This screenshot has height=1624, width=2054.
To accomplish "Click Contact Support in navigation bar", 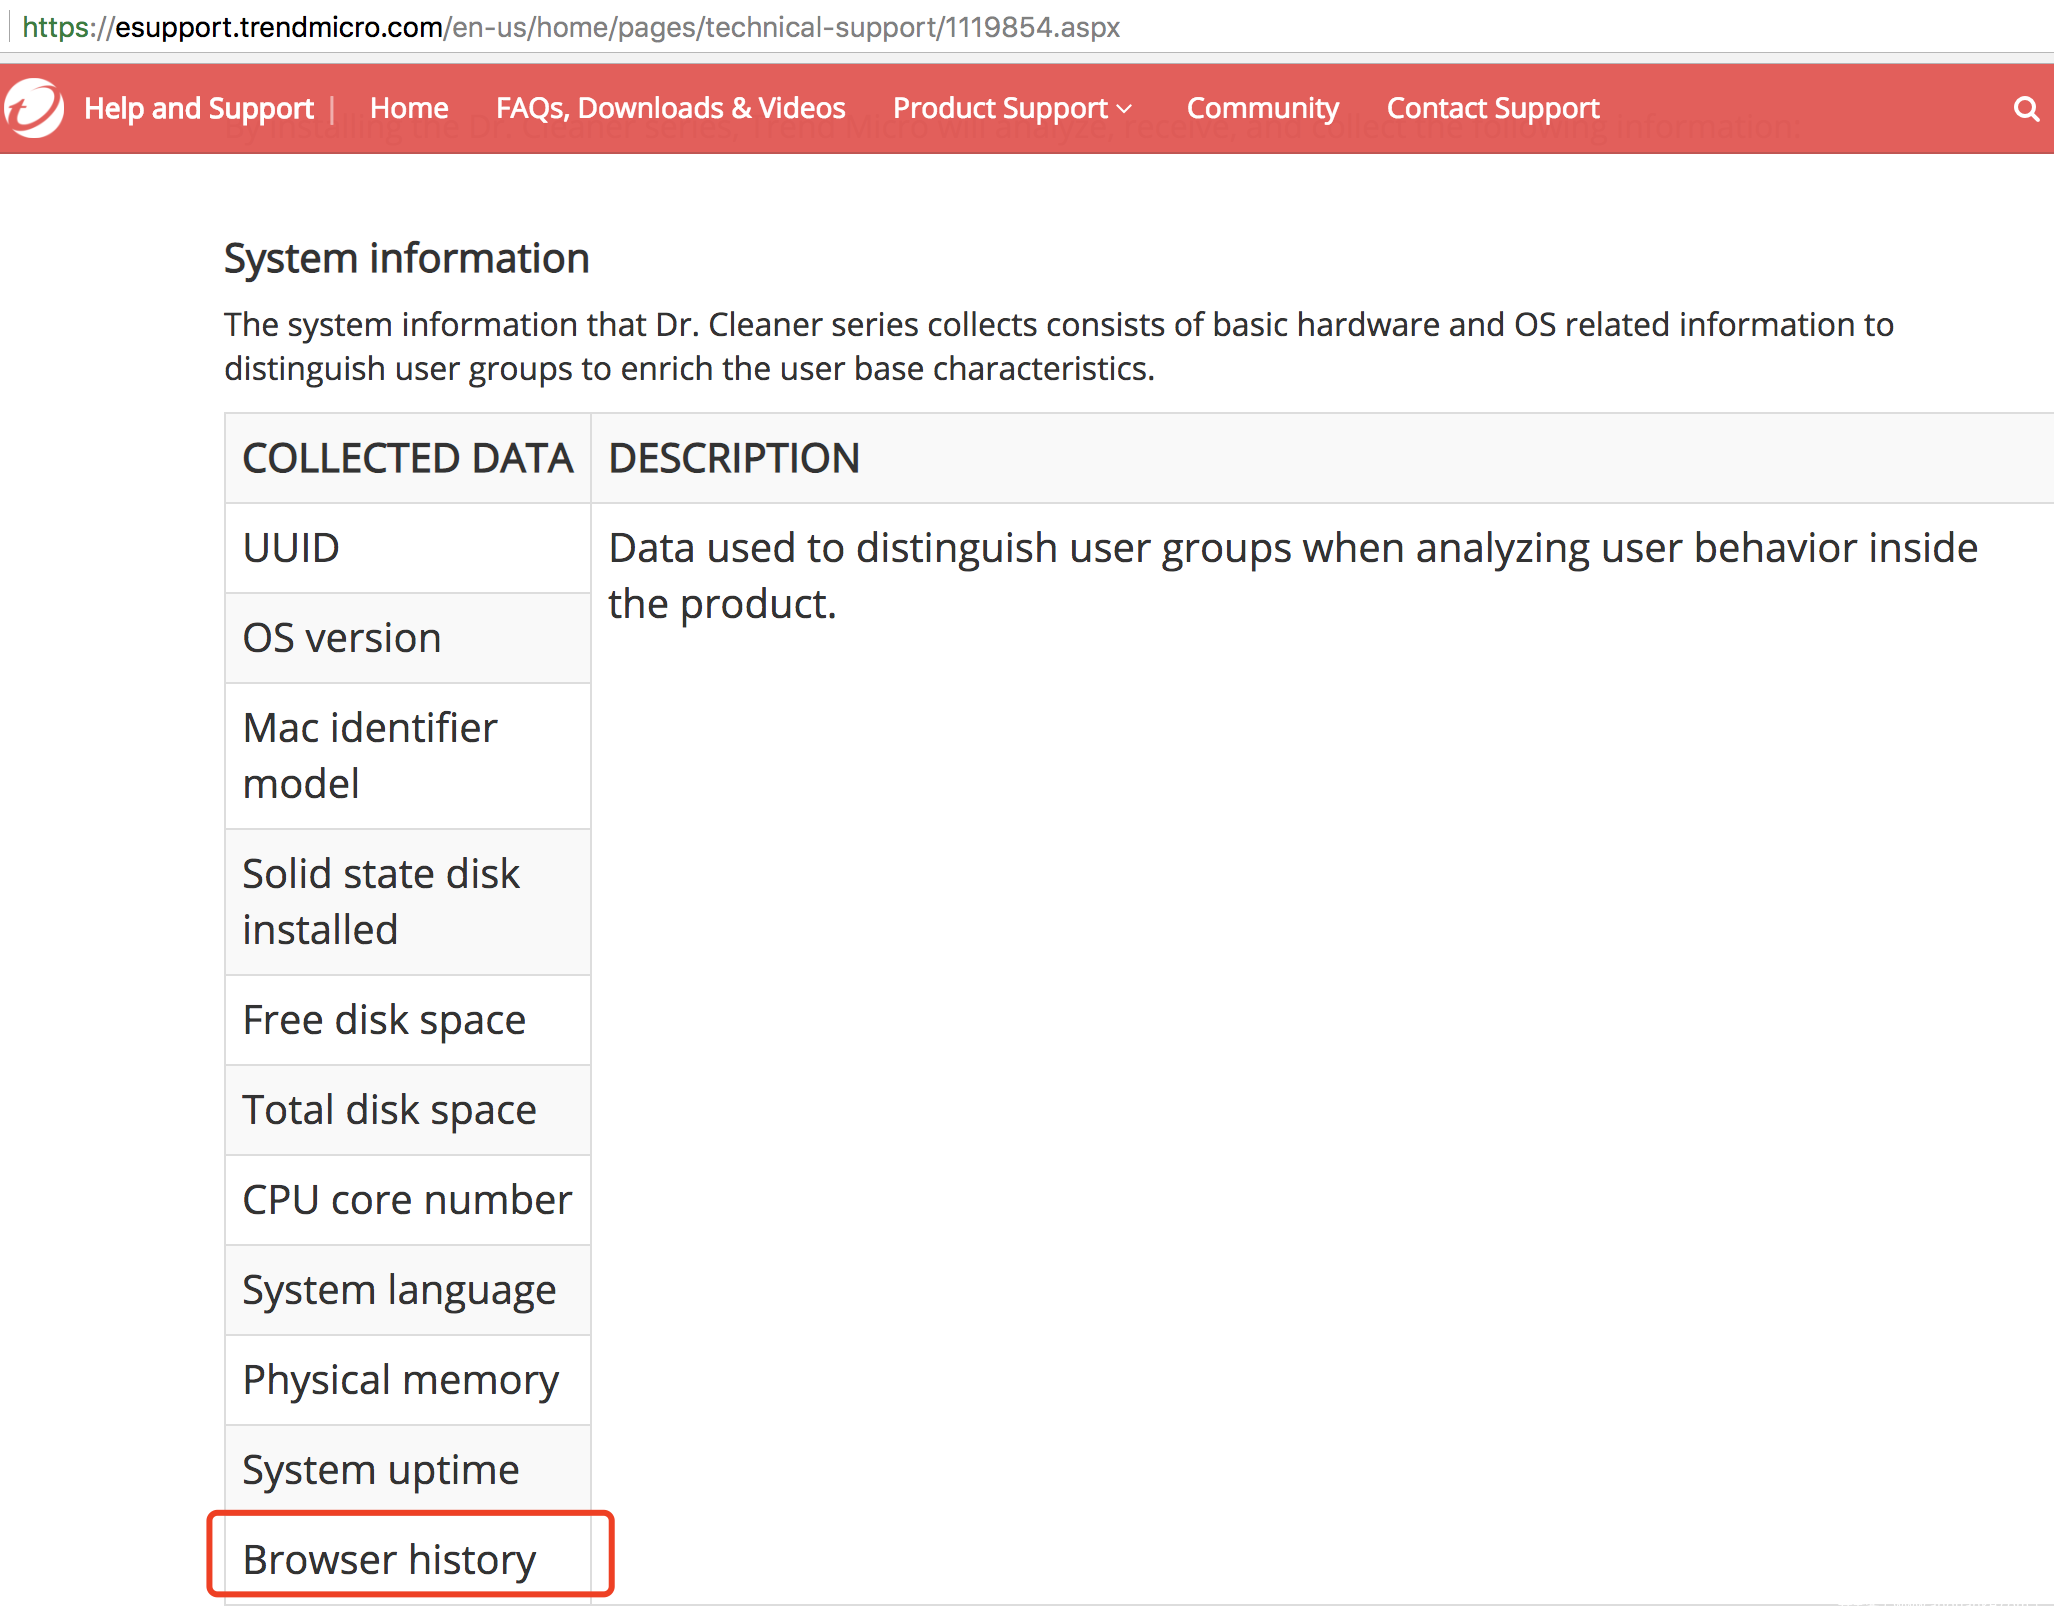I will coord(1492,108).
